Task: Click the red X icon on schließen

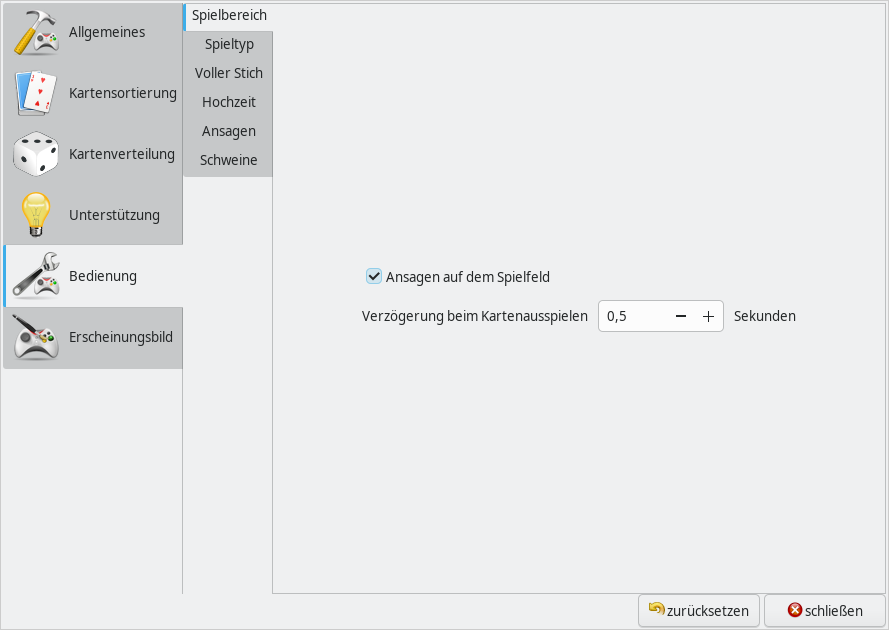Action: point(795,610)
